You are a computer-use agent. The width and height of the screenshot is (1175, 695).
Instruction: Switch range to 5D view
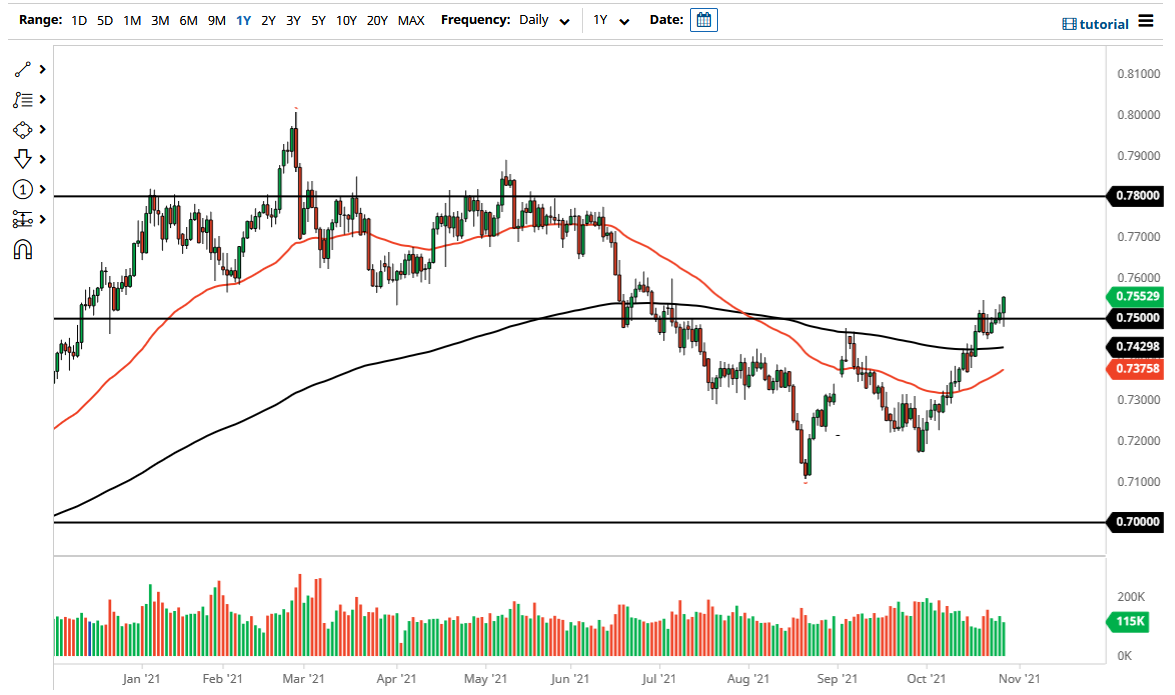[x=104, y=20]
